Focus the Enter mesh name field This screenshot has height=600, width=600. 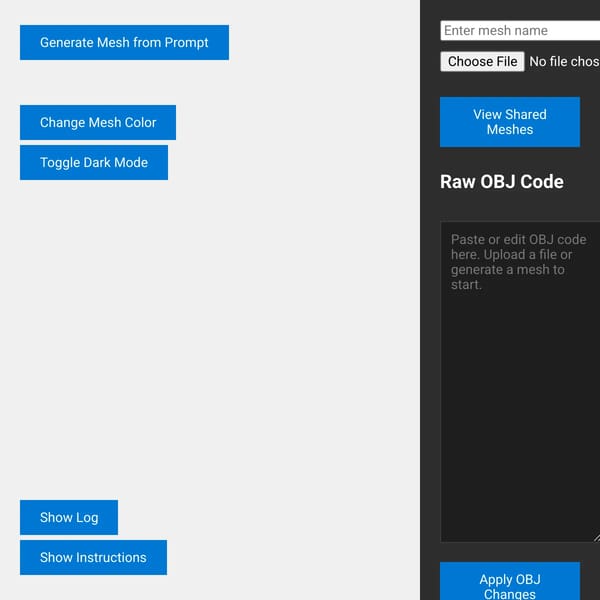point(520,31)
